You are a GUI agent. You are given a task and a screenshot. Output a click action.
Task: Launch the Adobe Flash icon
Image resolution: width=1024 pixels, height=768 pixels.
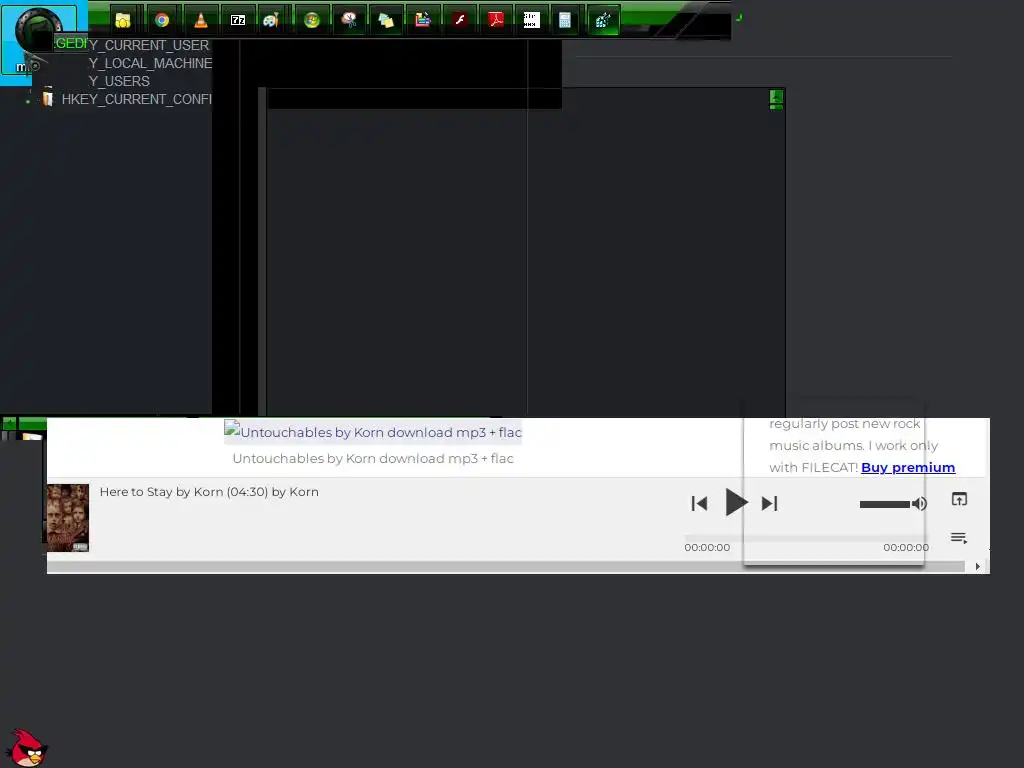tap(460, 20)
